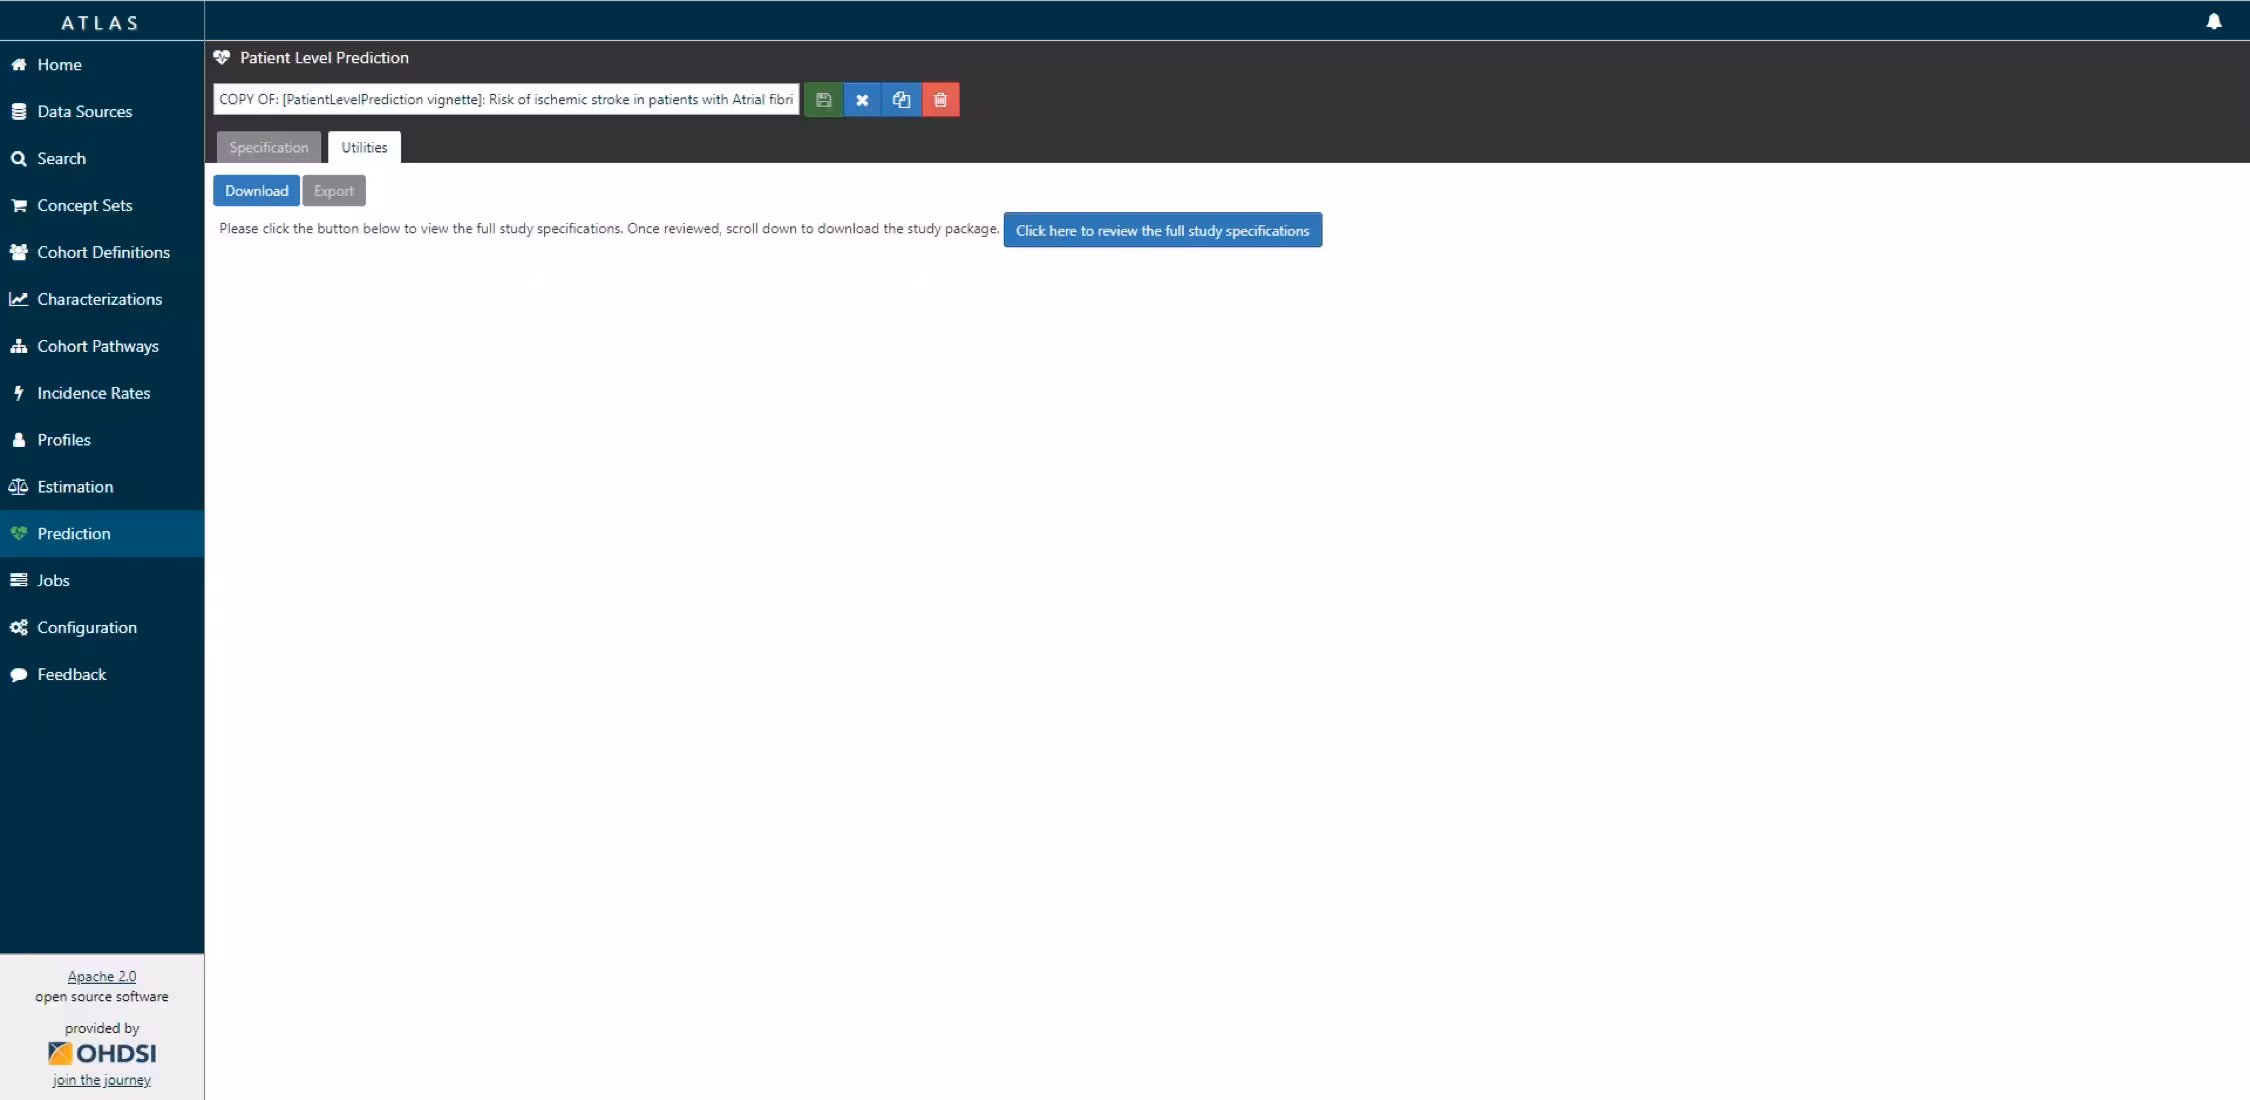Close the prediction with the X icon
Screen dimensions: 2250x1100
pyautogui.click(x=862, y=100)
